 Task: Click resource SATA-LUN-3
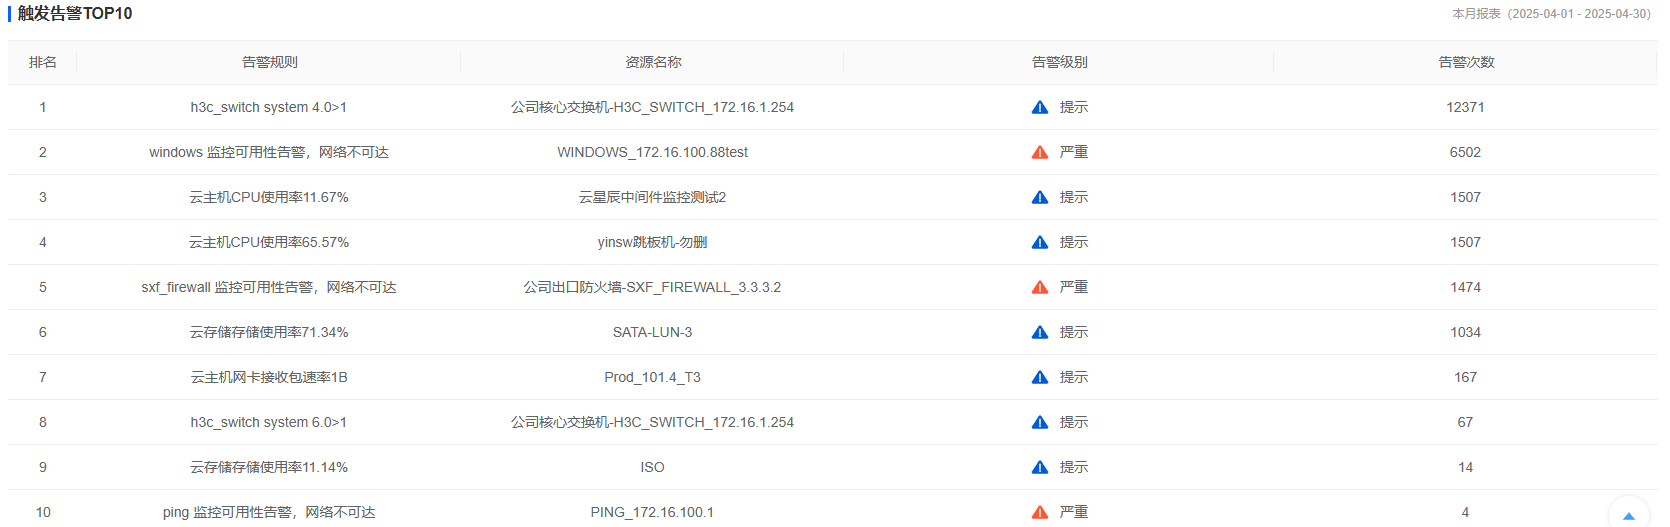653,332
